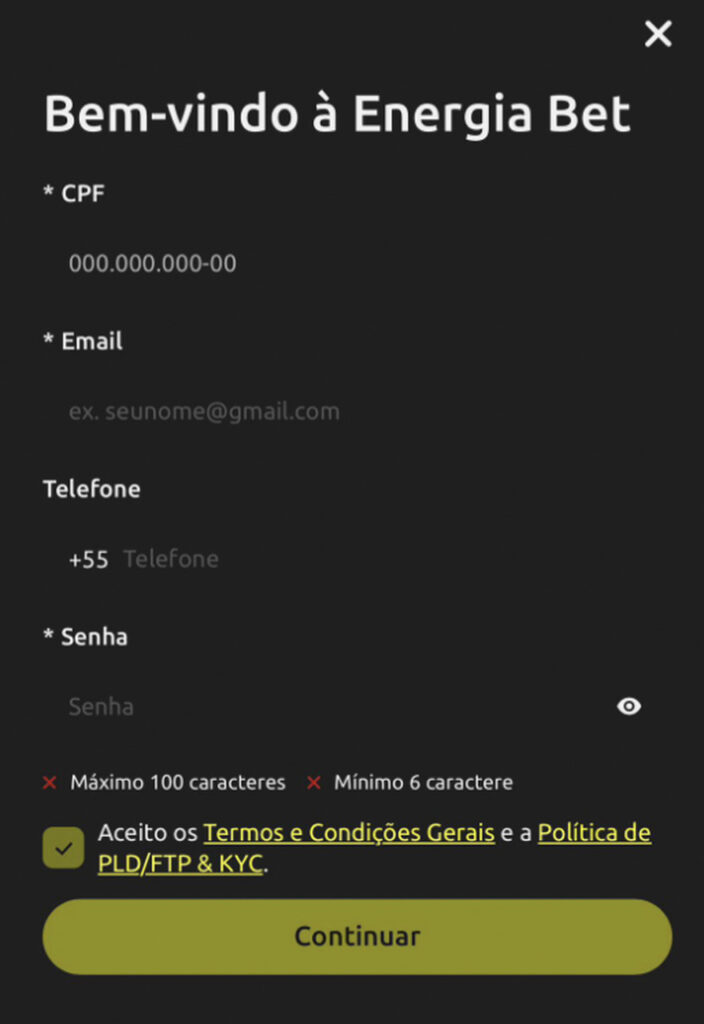This screenshot has width=704, height=1024.
Task: Click the checkmark inside the terms checkbox
Action: pos(62,846)
